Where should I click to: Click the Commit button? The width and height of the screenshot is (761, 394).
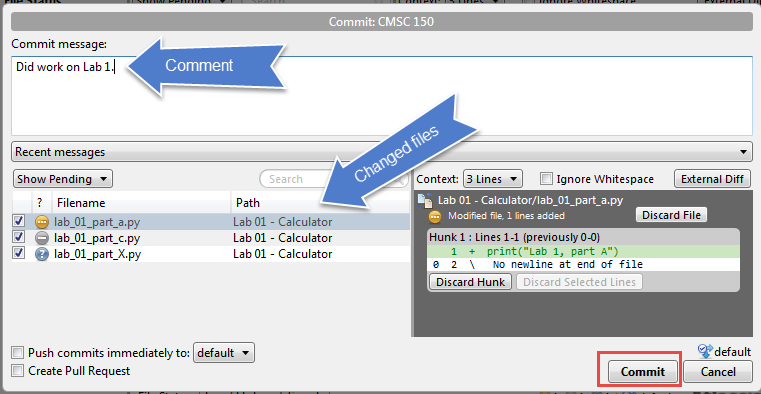pos(643,372)
